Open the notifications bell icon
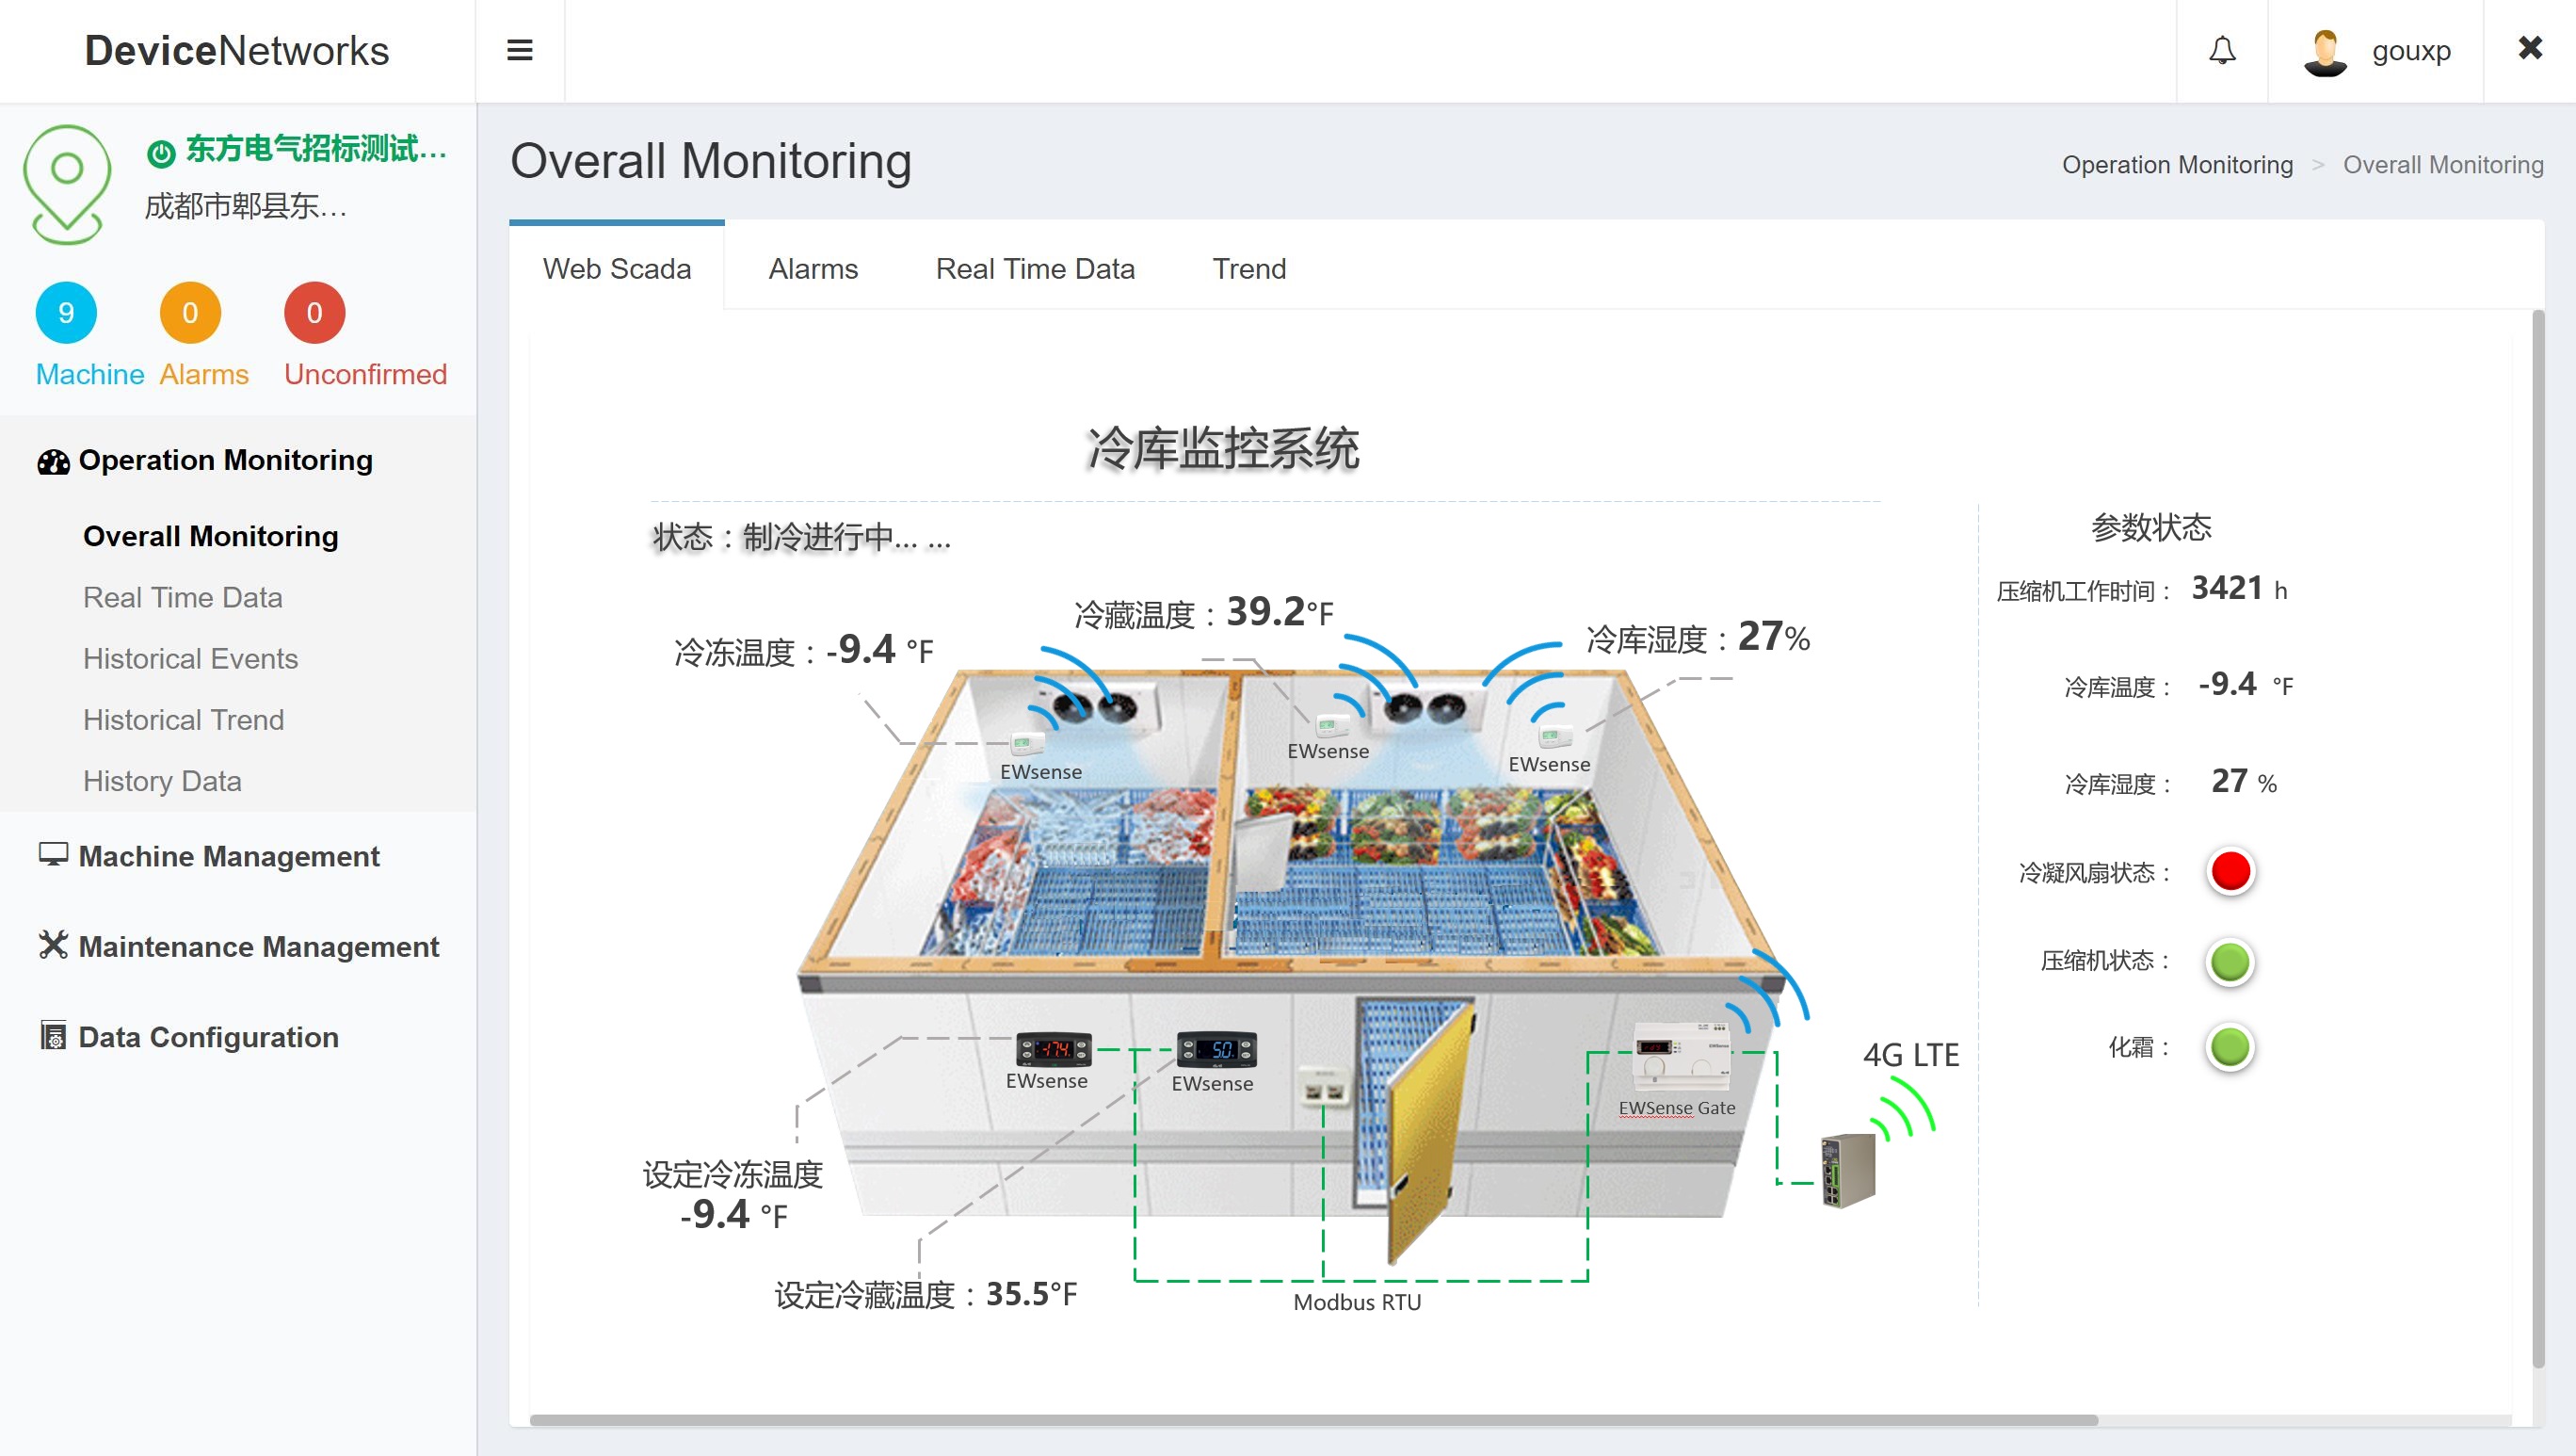The width and height of the screenshot is (2576, 1456). 2221,50
